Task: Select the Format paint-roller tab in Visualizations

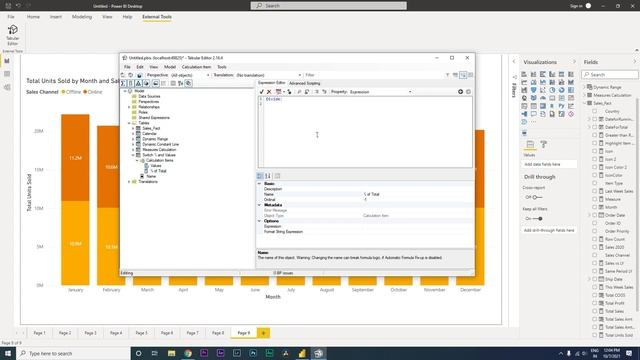Action: coord(543,144)
